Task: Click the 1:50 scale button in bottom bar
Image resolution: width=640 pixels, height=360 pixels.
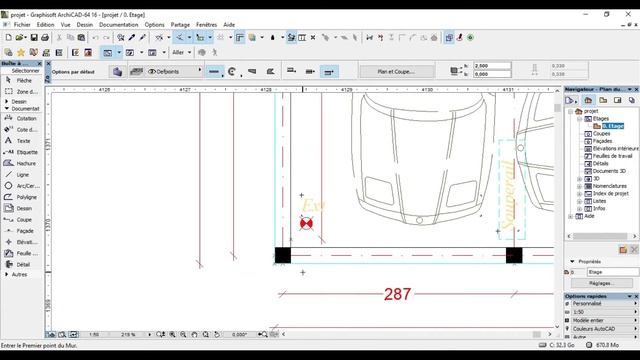Action: (x=94, y=334)
